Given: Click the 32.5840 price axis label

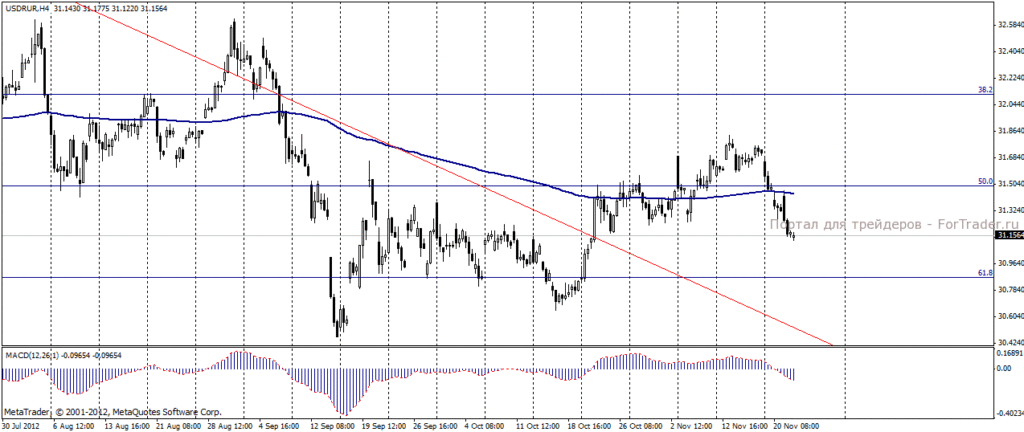Looking at the screenshot, I should pyautogui.click(x=1010, y=25).
